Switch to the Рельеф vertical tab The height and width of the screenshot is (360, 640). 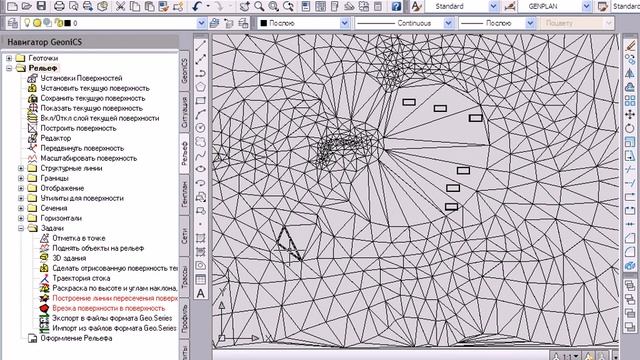tap(184, 153)
